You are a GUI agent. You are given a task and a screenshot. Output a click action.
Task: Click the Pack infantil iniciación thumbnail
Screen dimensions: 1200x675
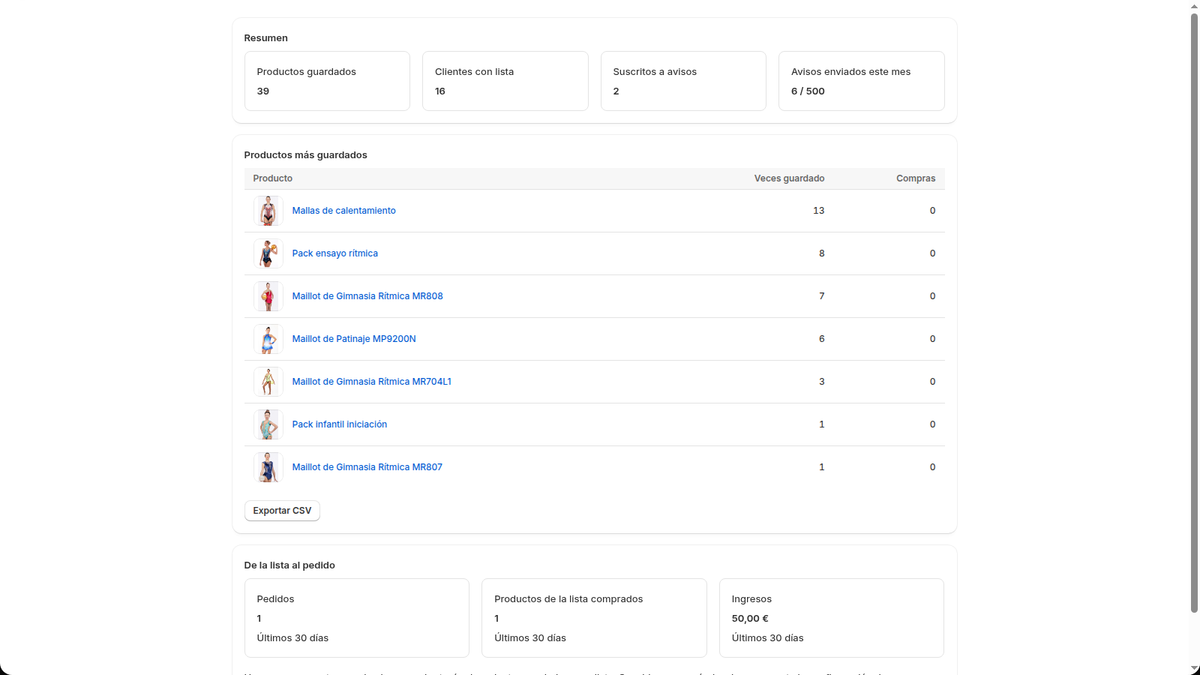point(268,425)
